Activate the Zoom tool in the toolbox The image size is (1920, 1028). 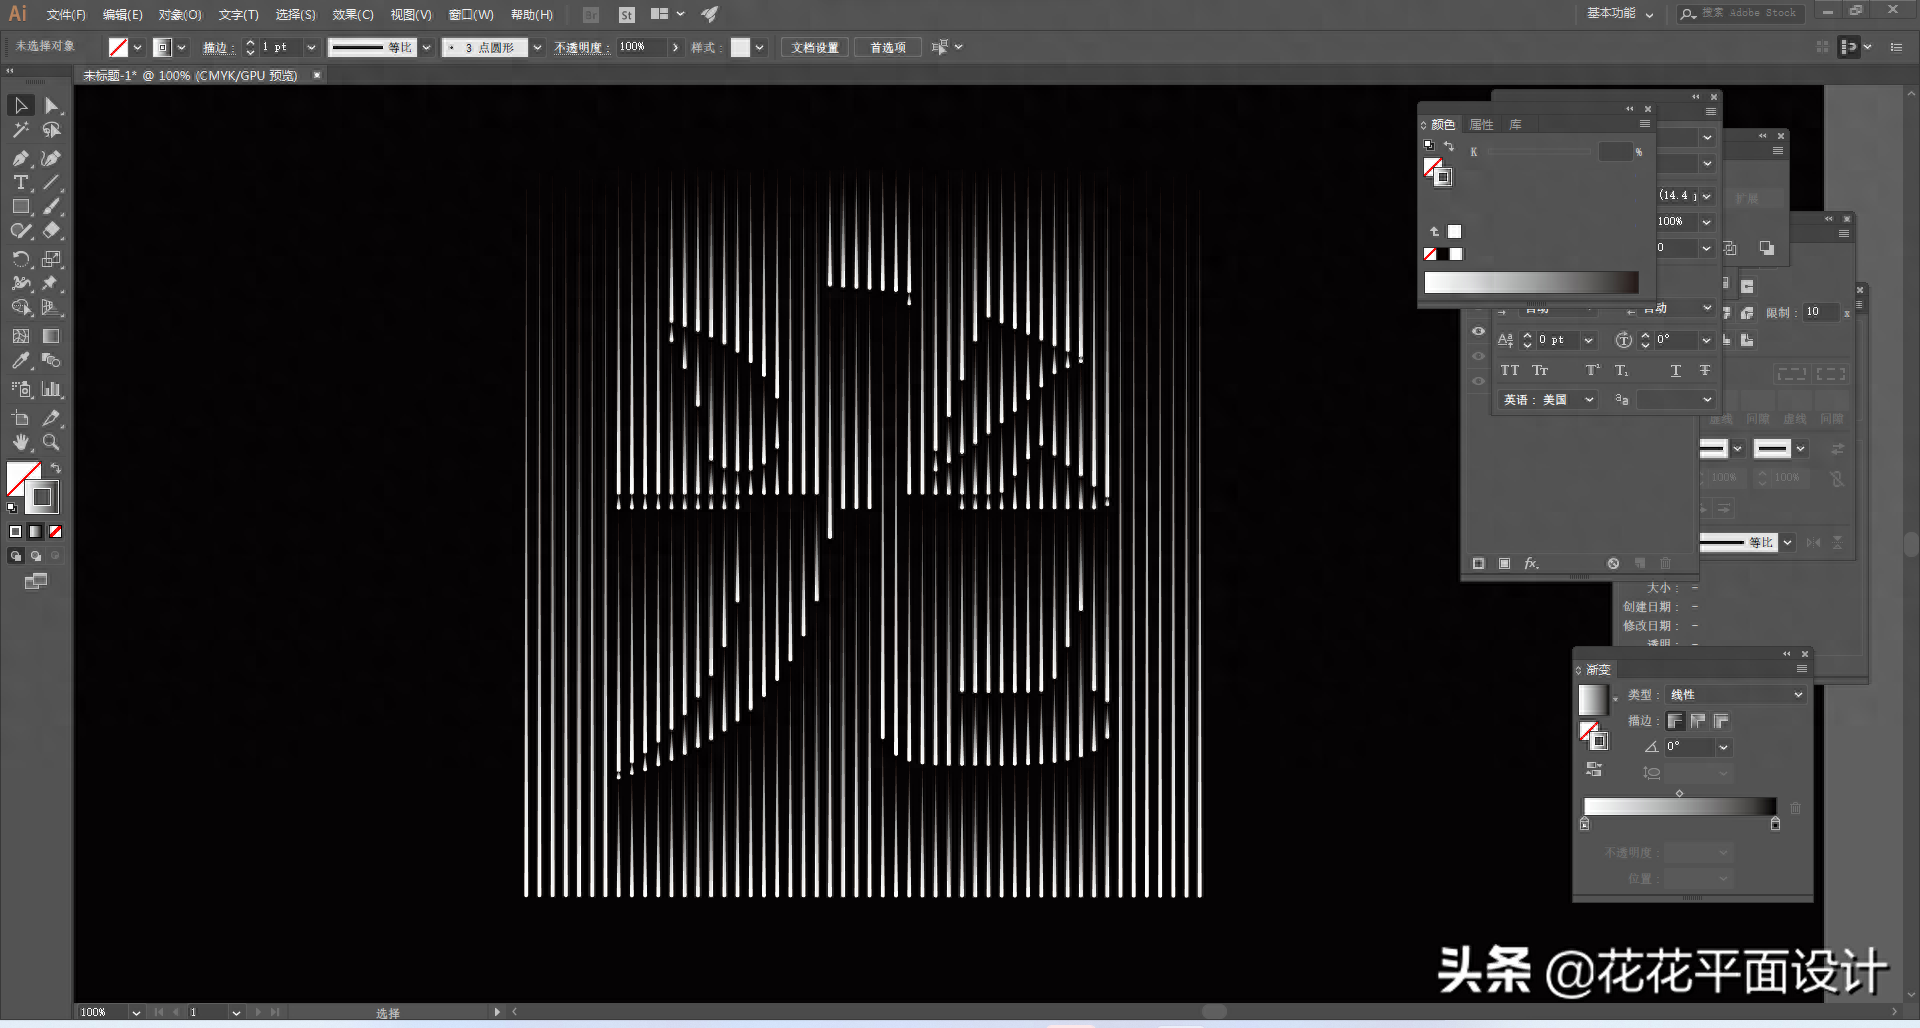(x=51, y=442)
